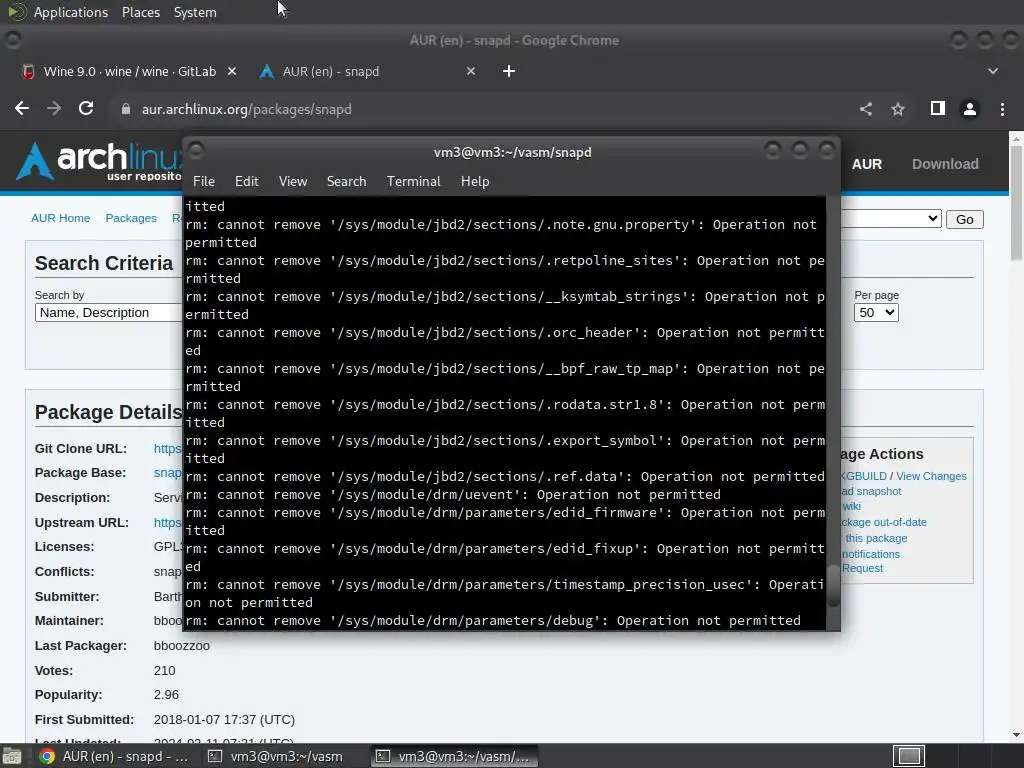Go back in Chrome browser

click(22, 109)
